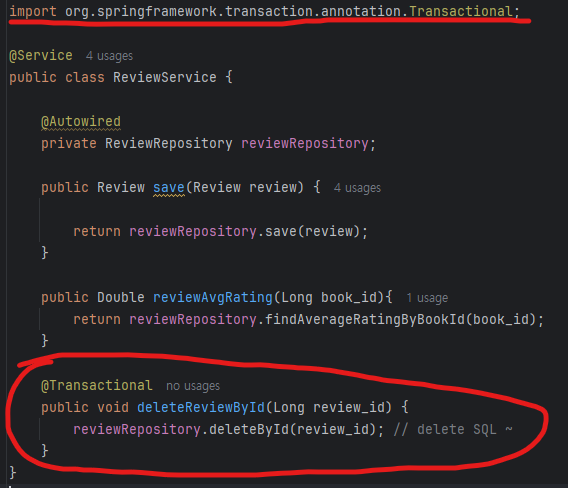
Task: Click the @Transactional annotation above deleteReviewById
Action: [x=97, y=386]
